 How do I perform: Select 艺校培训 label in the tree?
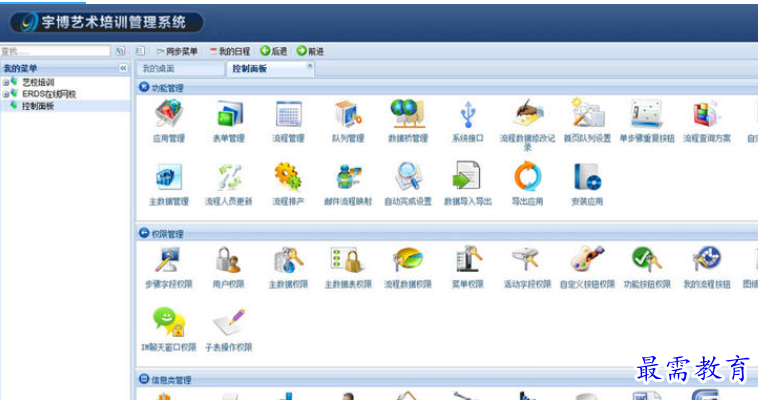(38, 83)
